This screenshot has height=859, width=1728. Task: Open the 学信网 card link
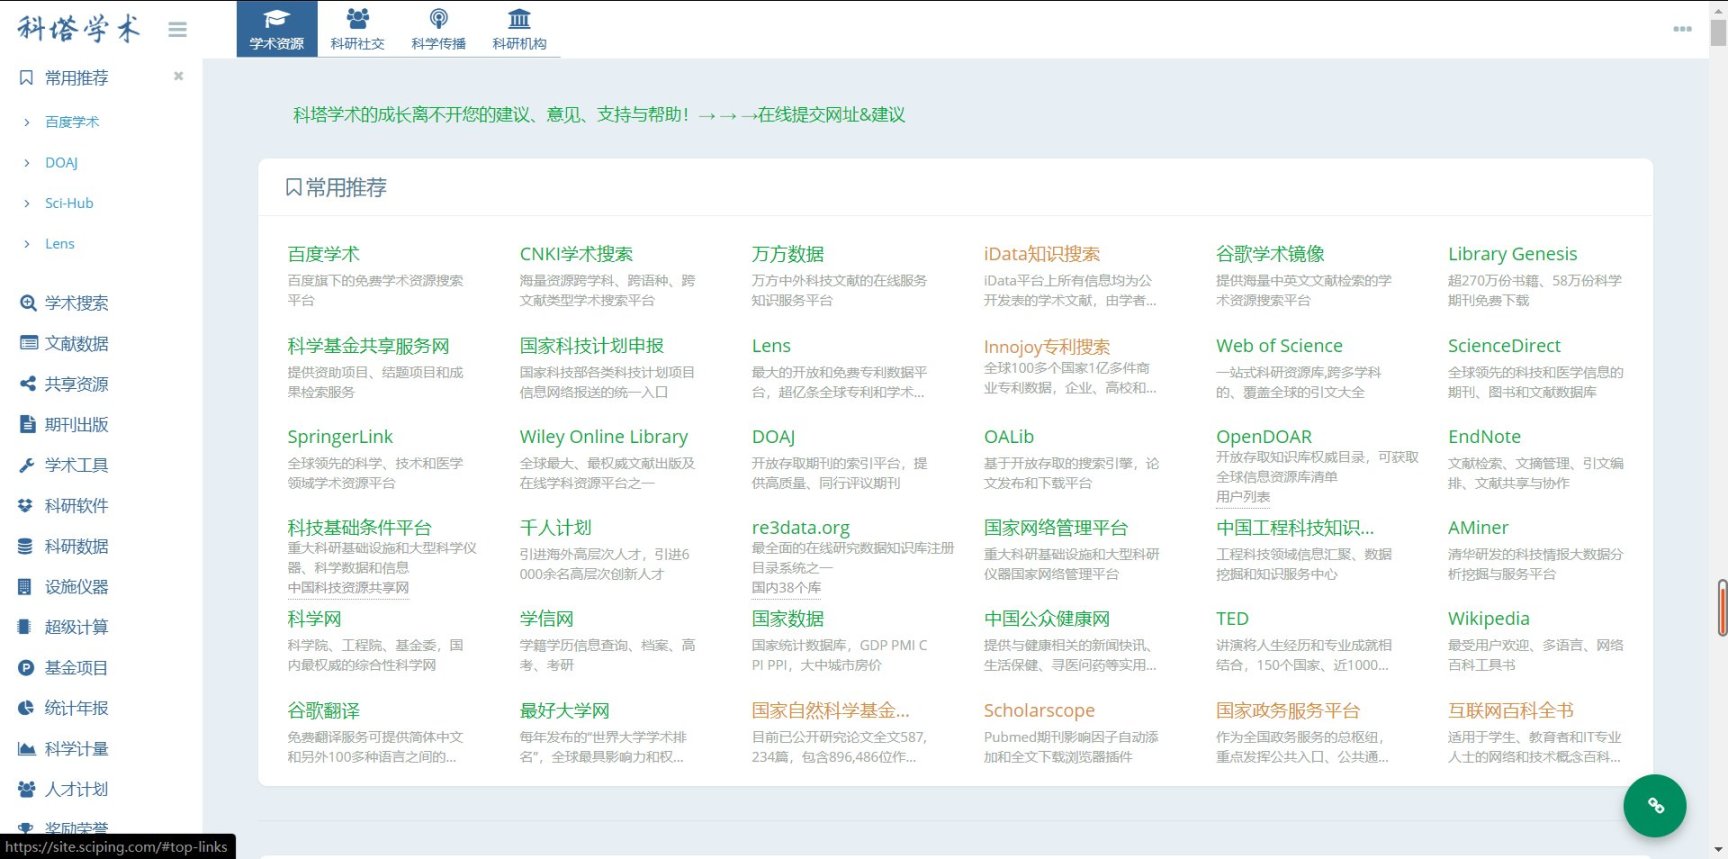[x=546, y=619]
